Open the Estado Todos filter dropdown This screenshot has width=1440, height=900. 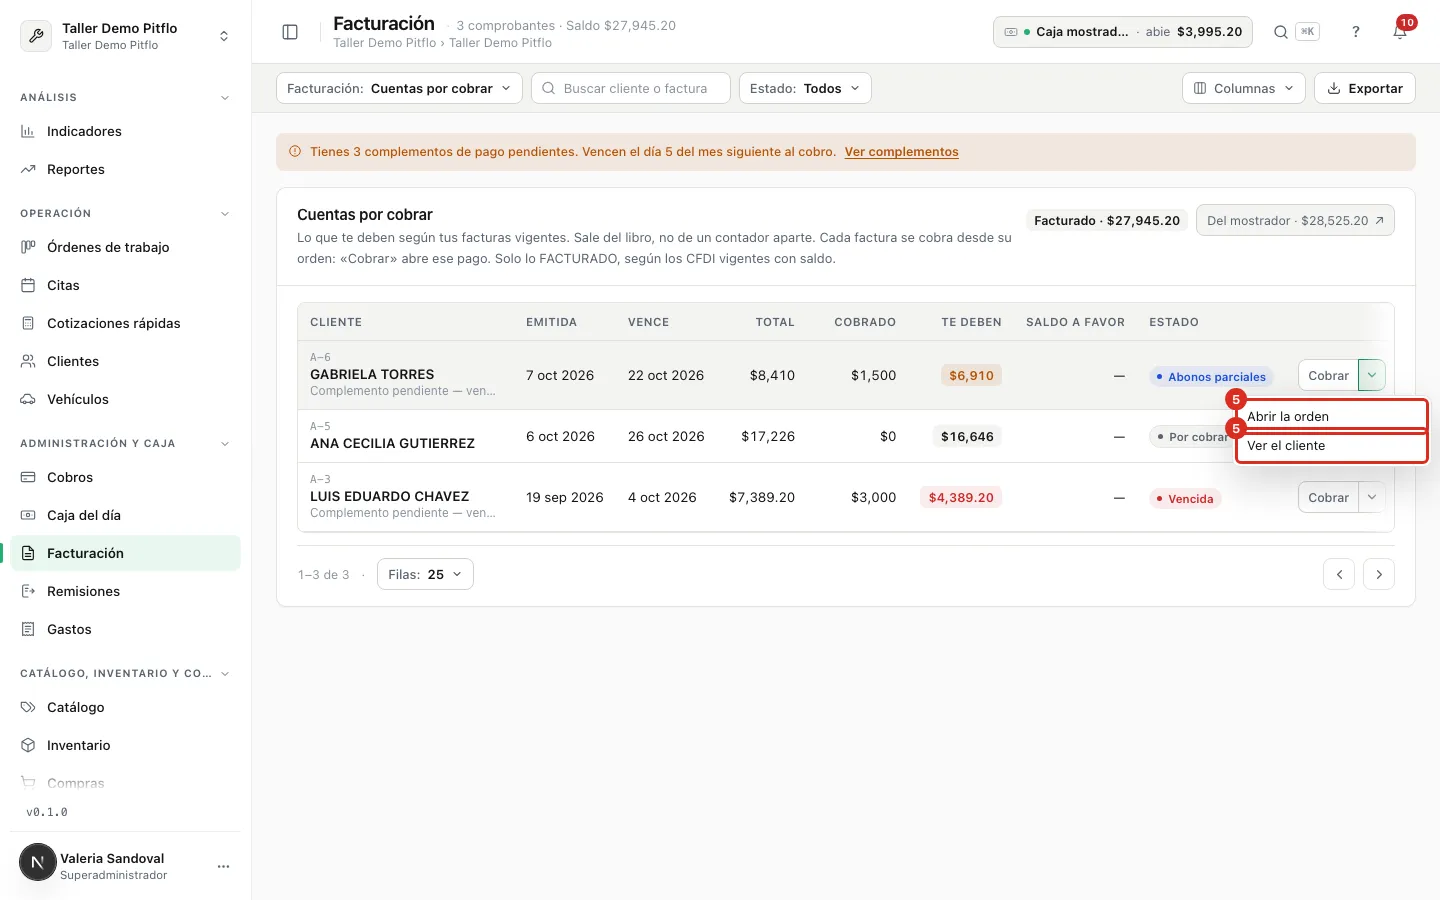805,88
